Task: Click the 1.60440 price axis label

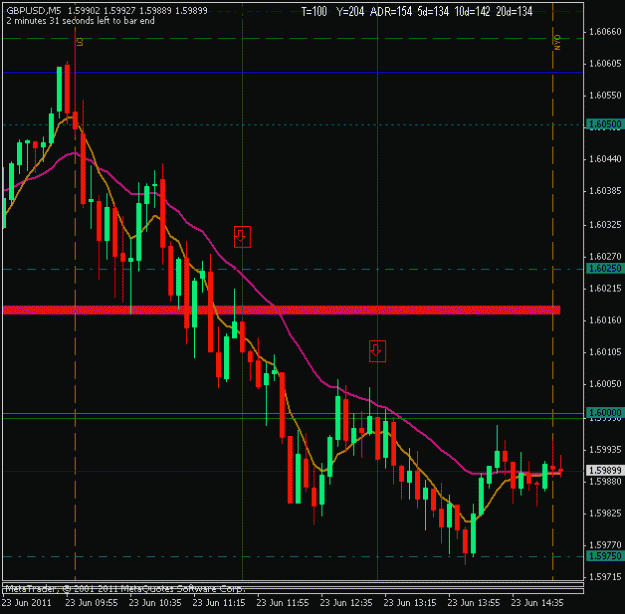Action: coord(605,159)
